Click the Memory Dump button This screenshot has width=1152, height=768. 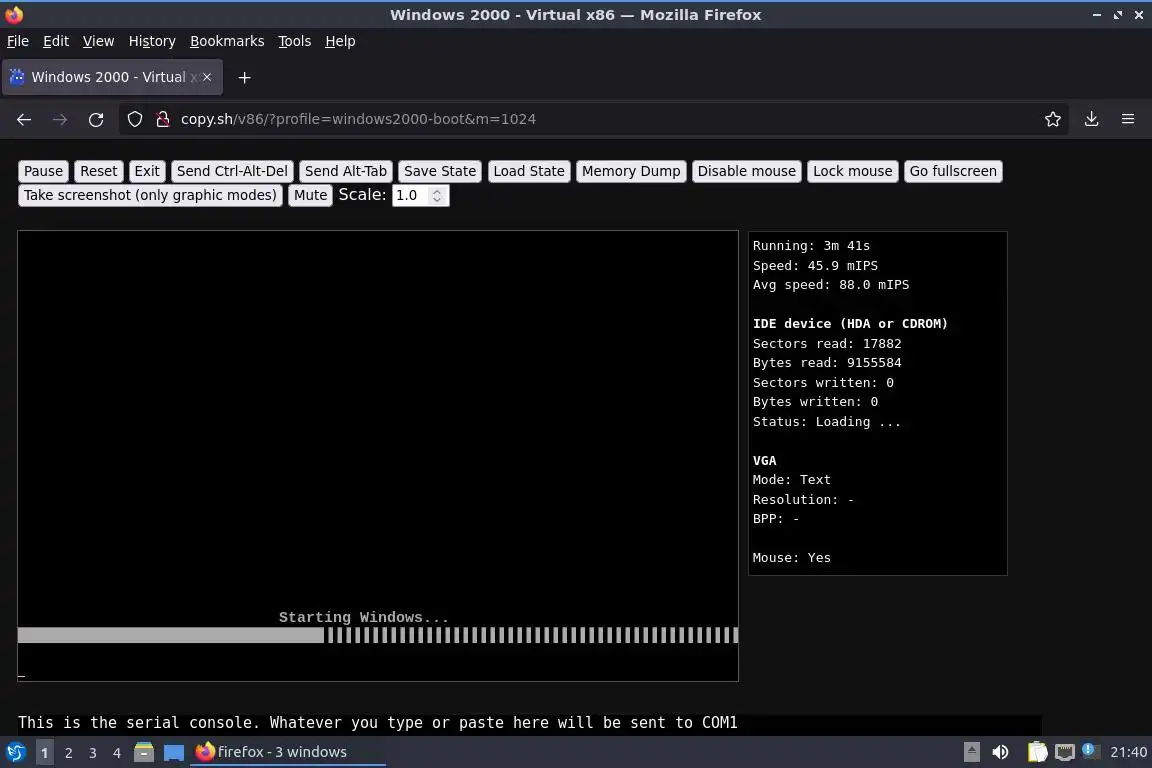click(x=631, y=171)
